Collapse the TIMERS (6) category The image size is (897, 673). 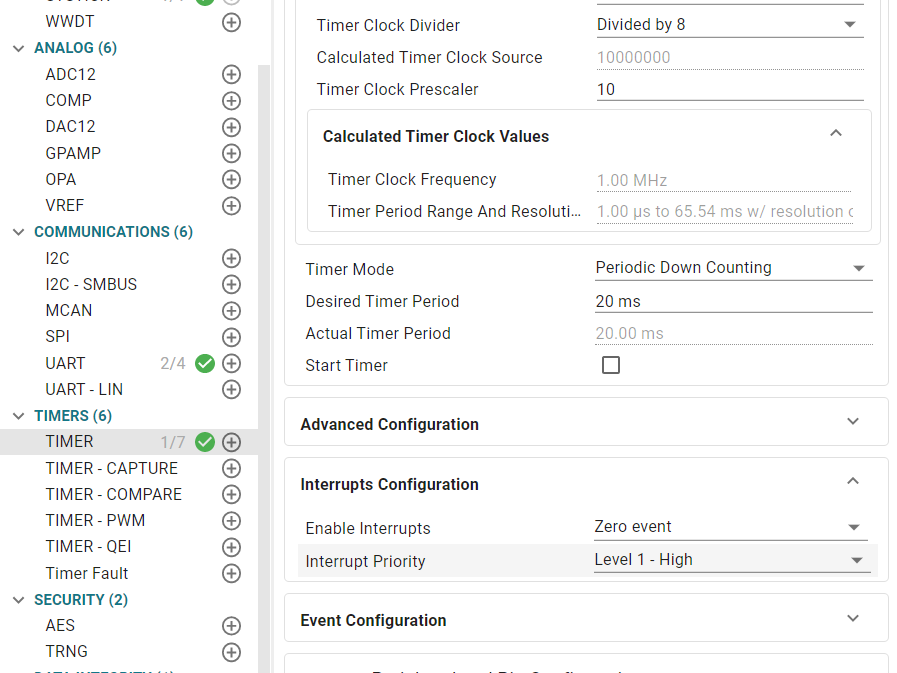pyautogui.click(x=19, y=416)
